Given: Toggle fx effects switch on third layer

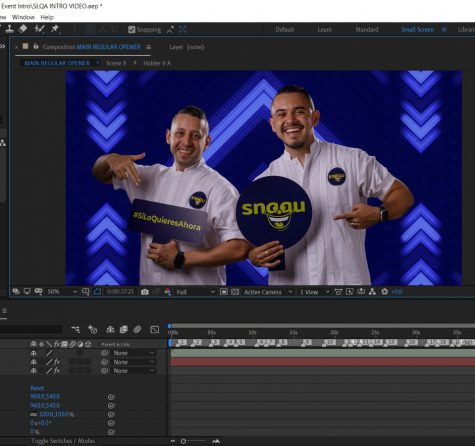Looking at the screenshot, I should pos(57,371).
